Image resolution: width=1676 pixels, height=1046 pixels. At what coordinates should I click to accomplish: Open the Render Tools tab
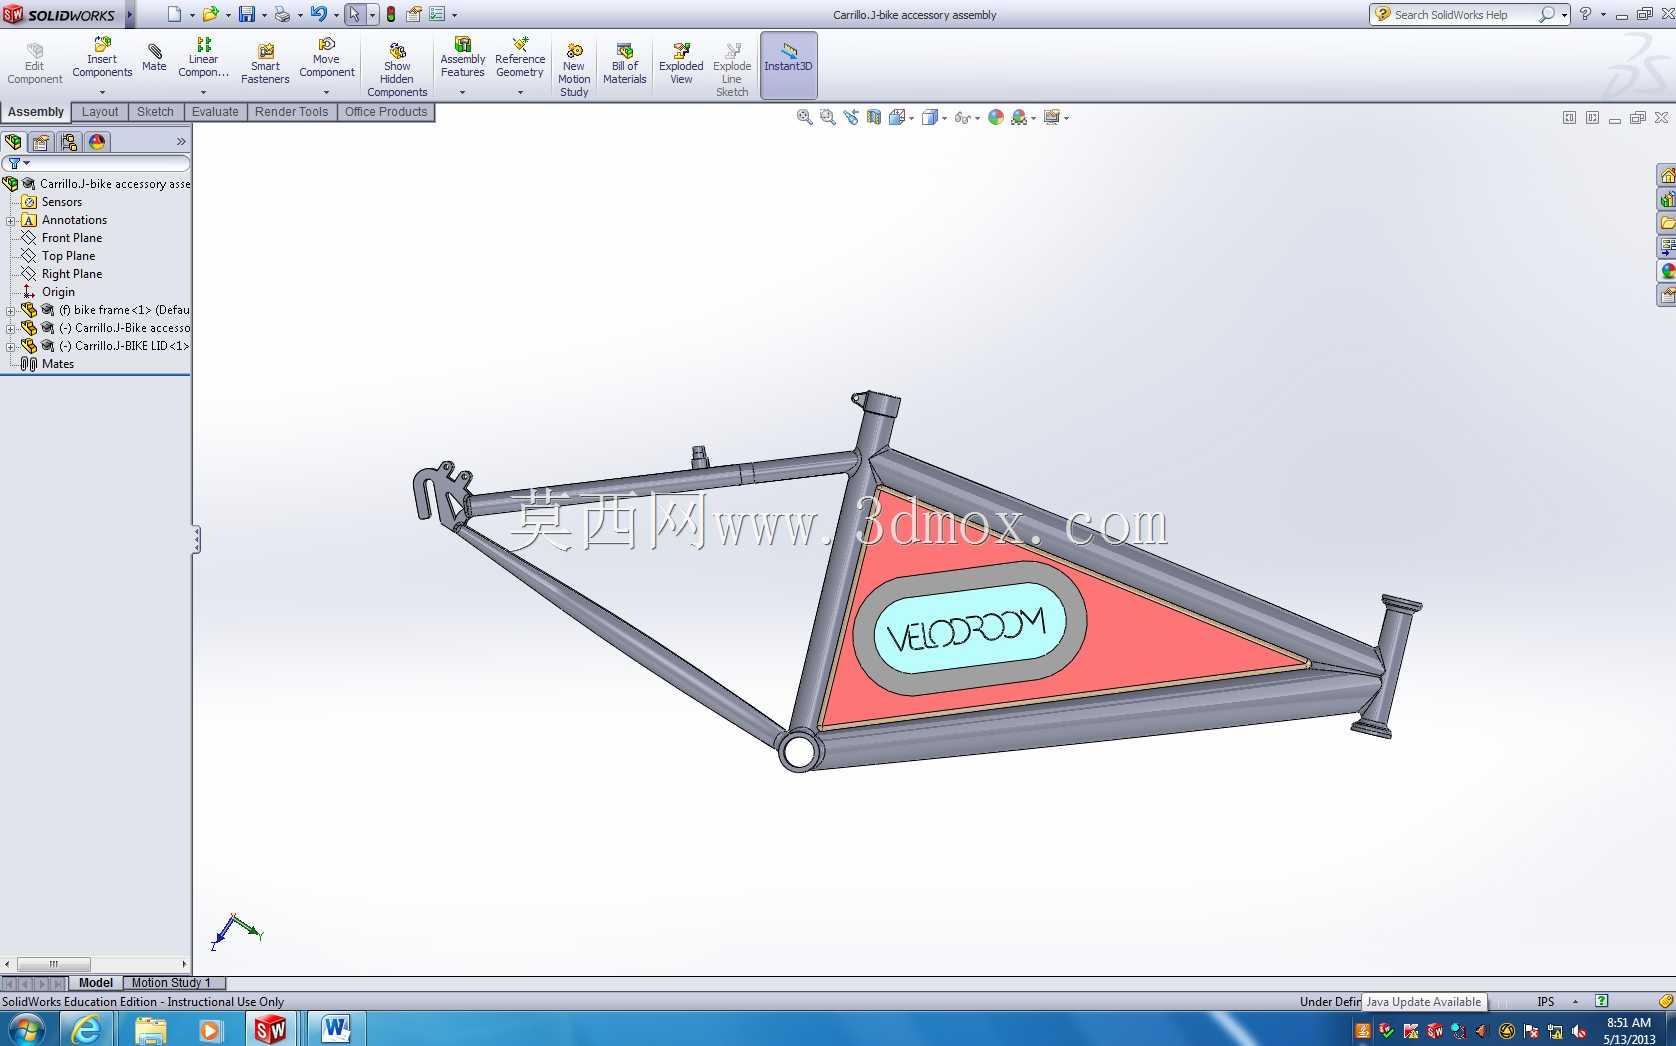point(291,112)
